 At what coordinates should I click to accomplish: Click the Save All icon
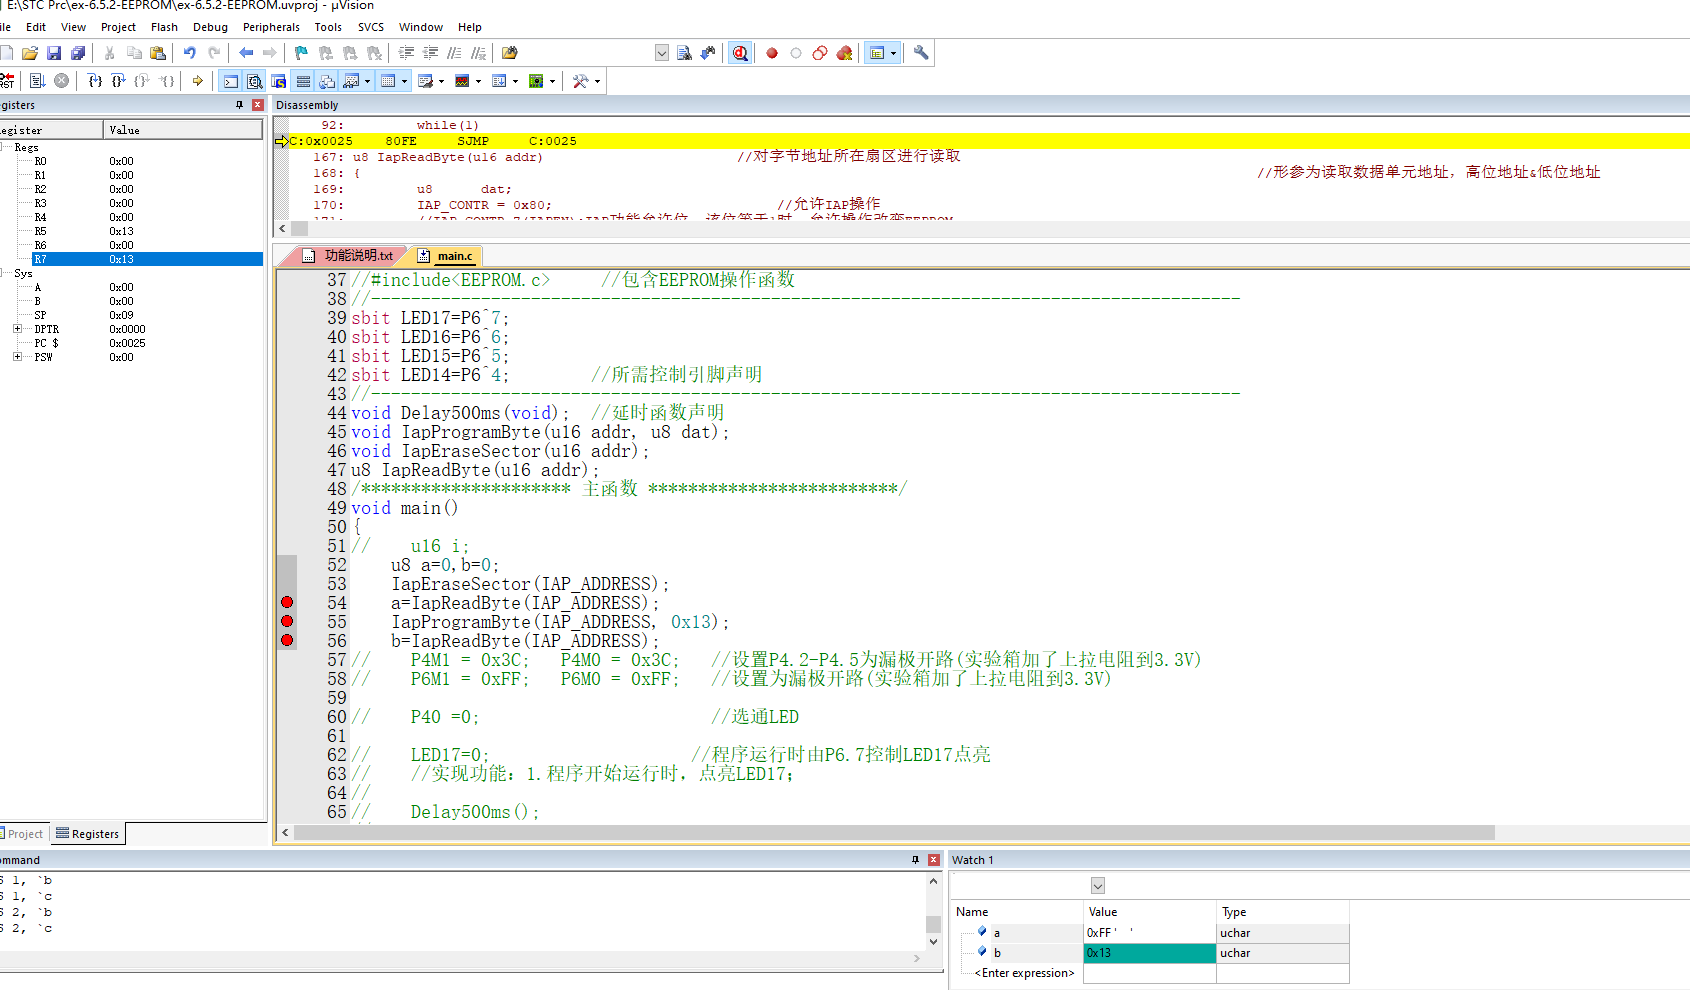[x=78, y=53]
